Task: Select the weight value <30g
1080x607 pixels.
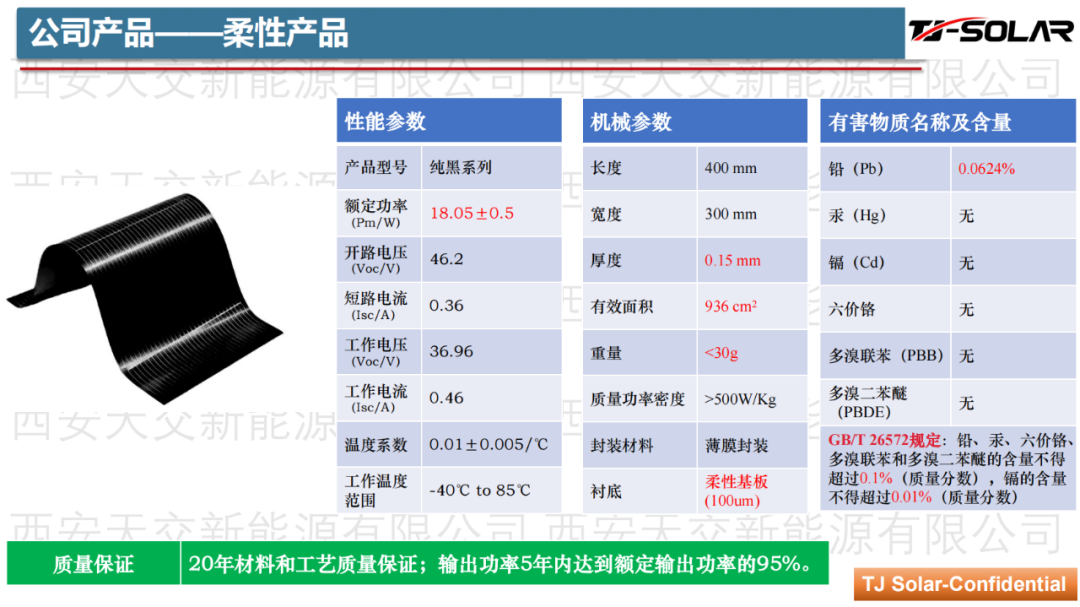Action: coord(721,353)
